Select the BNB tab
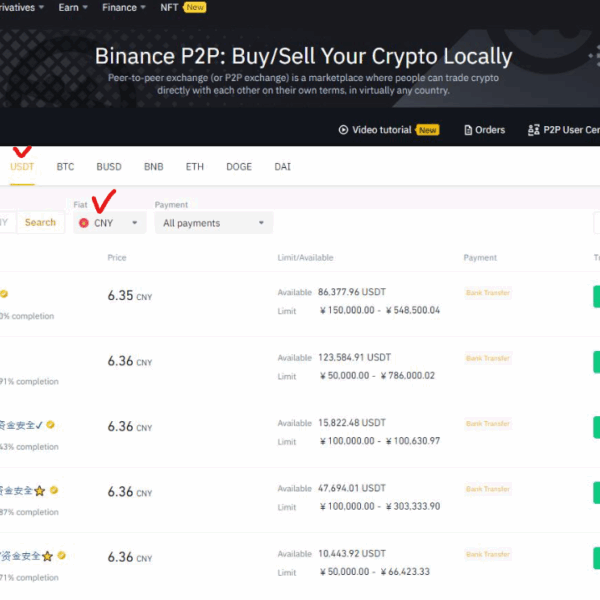600x600 pixels. [153, 167]
